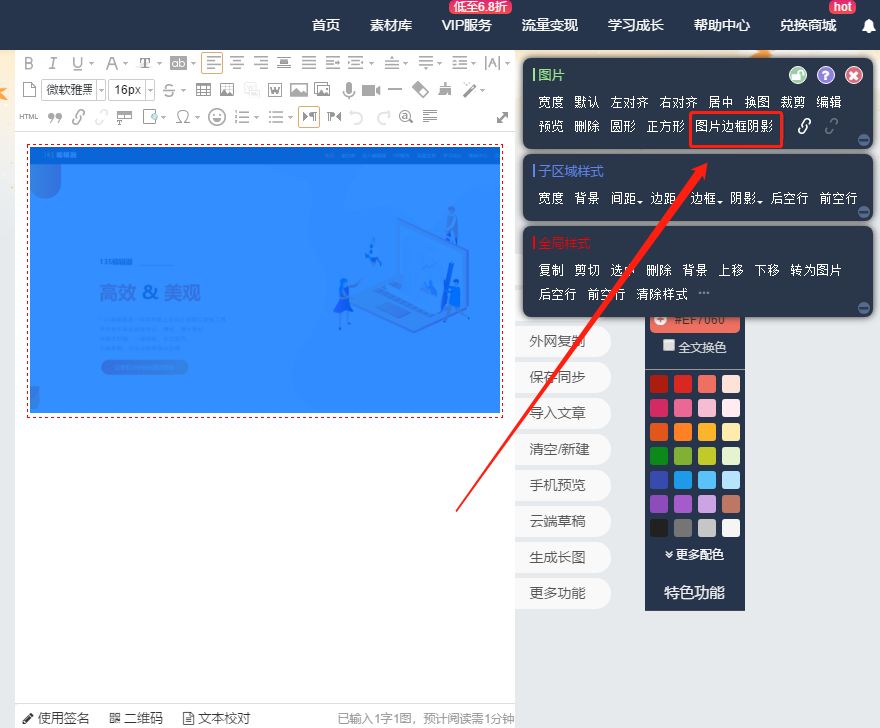Click the microphone audio icon
The width and height of the screenshot is (880, 728).
coord(348,90)
